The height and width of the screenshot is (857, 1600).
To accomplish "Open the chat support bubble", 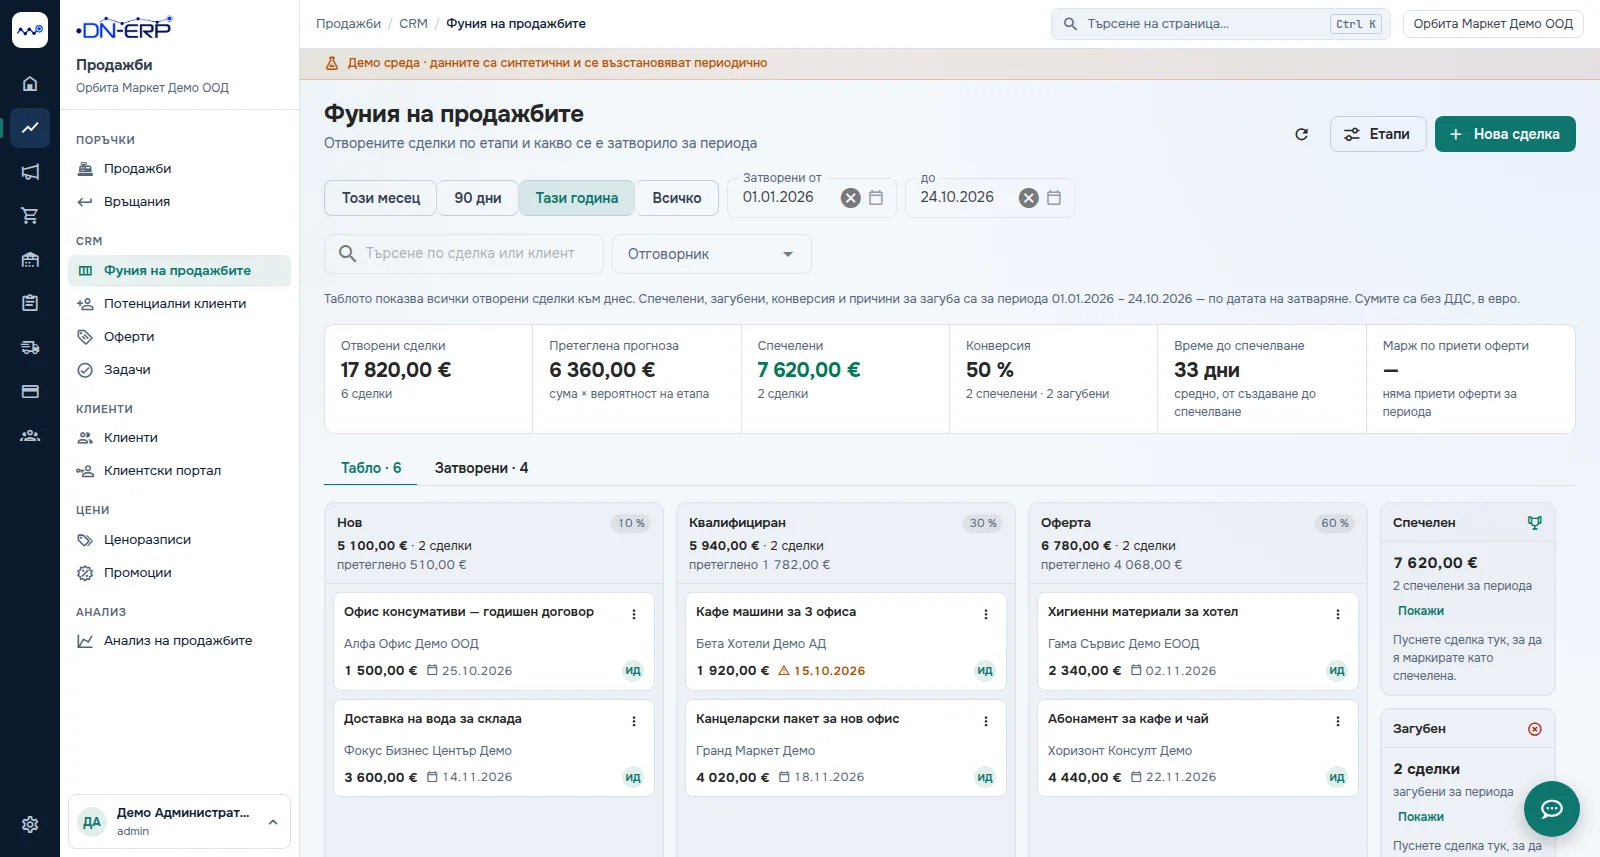I will [1552, 809].
